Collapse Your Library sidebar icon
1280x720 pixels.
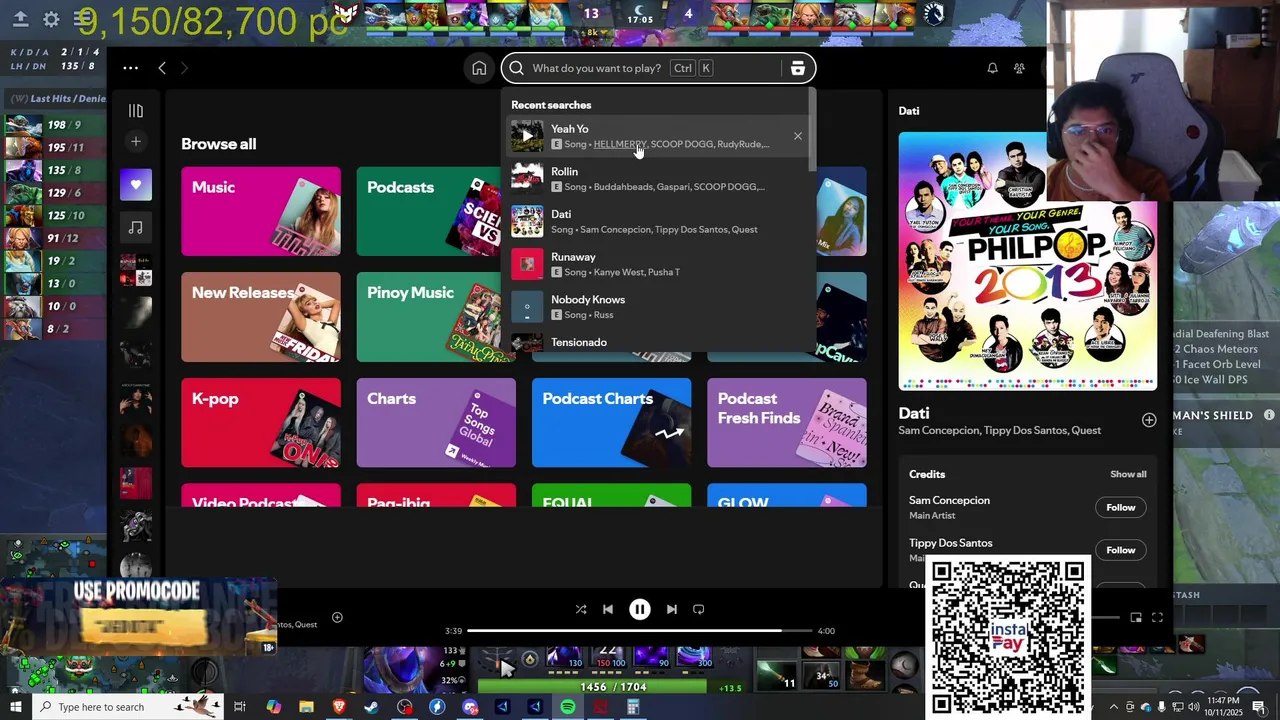tap(136, 111)
